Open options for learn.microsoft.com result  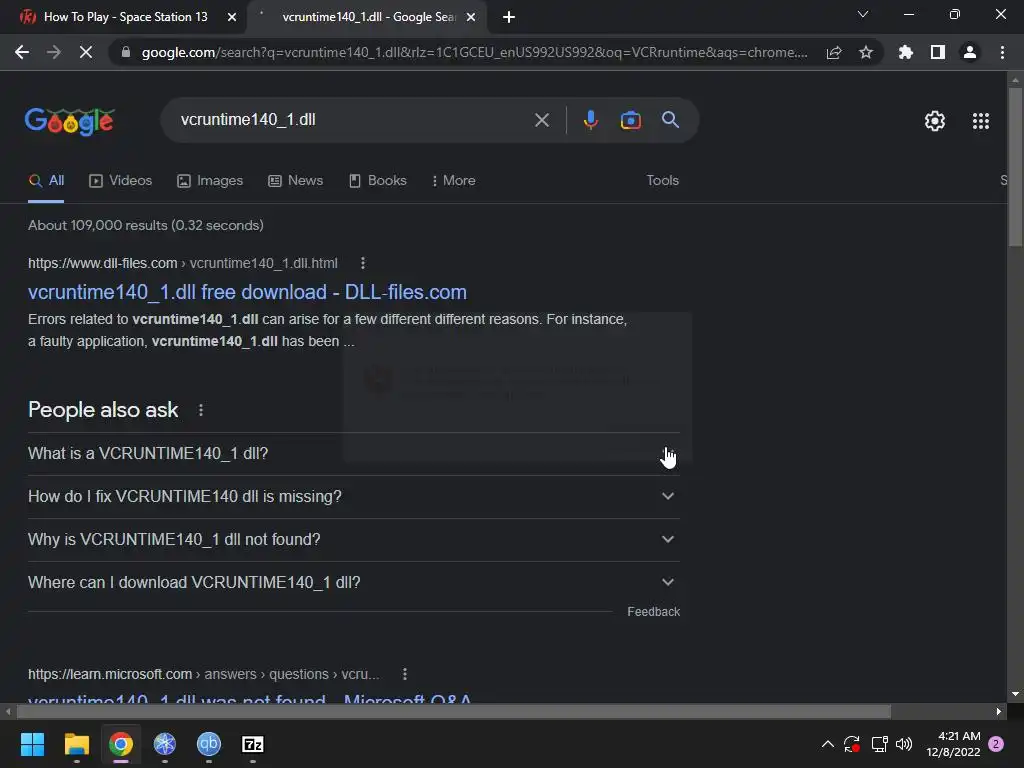(x=405, y=674)
